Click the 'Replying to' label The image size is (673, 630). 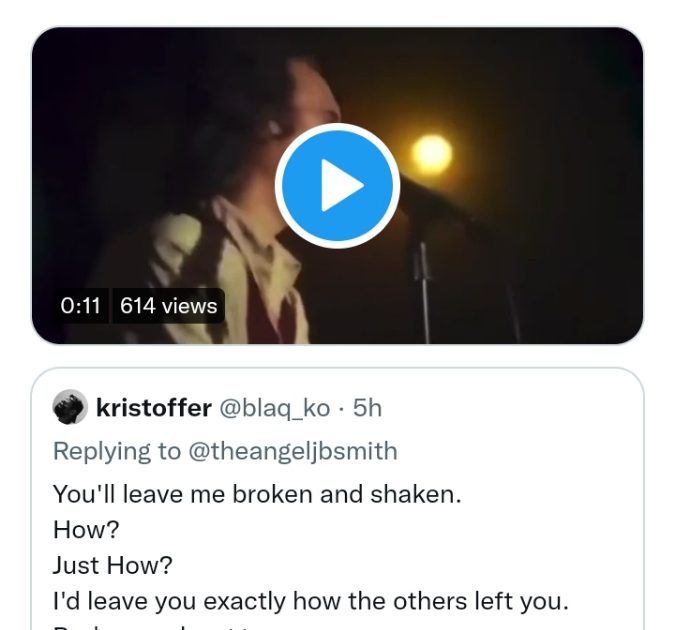pos(116,451)
